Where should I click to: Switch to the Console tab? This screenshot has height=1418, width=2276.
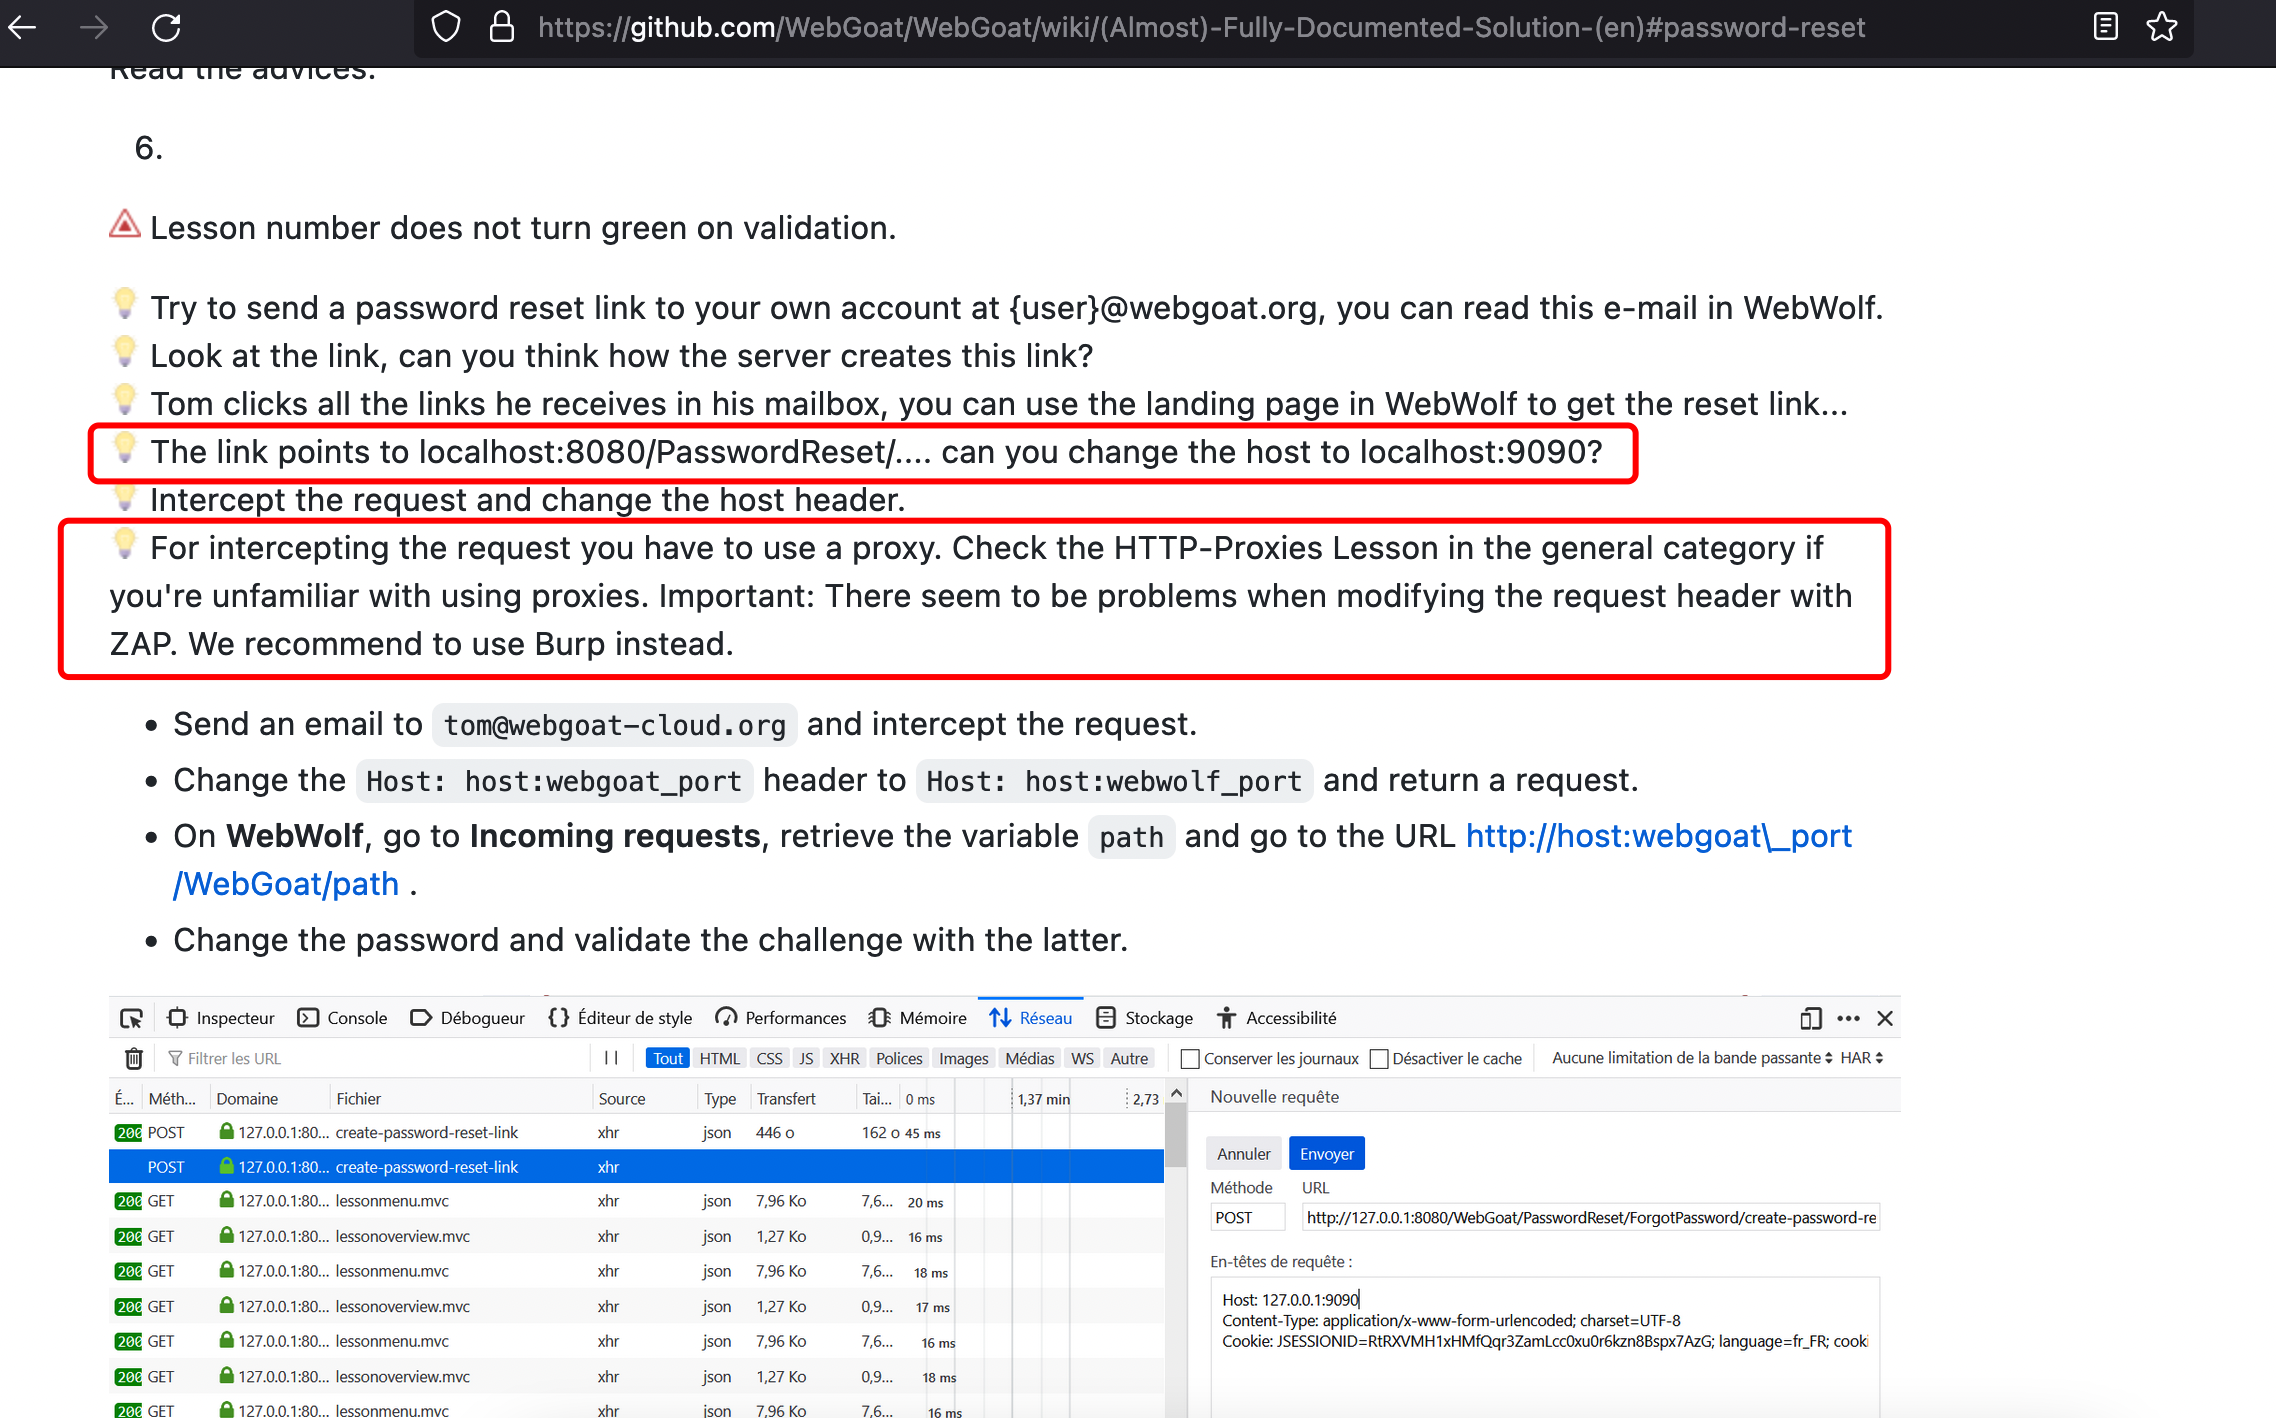pos(342,1018)
